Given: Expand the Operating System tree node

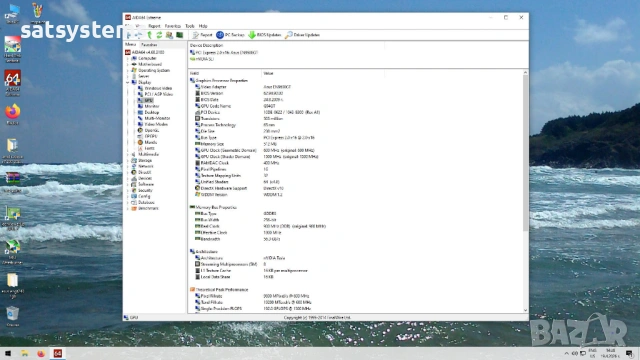Looking at the screenshot, I should point(127,70).
